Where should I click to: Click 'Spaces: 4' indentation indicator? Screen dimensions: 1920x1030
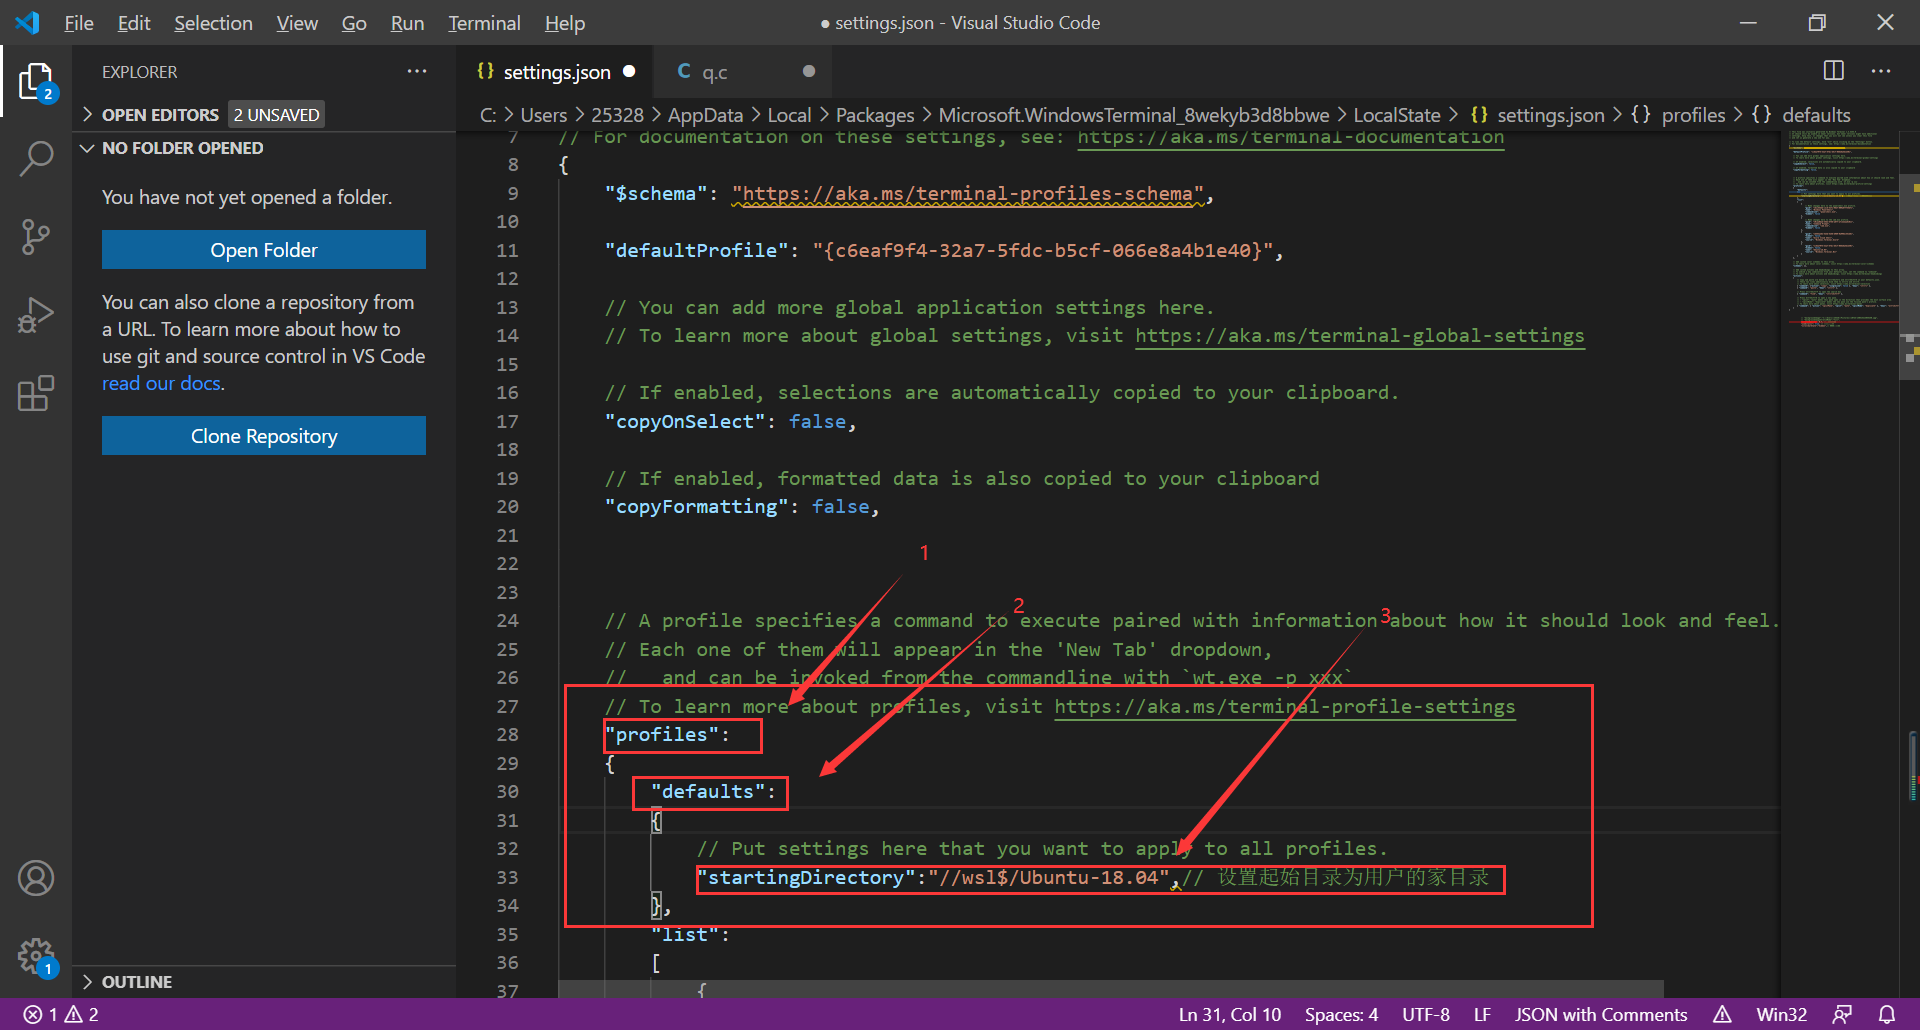pos(1341,1014)
